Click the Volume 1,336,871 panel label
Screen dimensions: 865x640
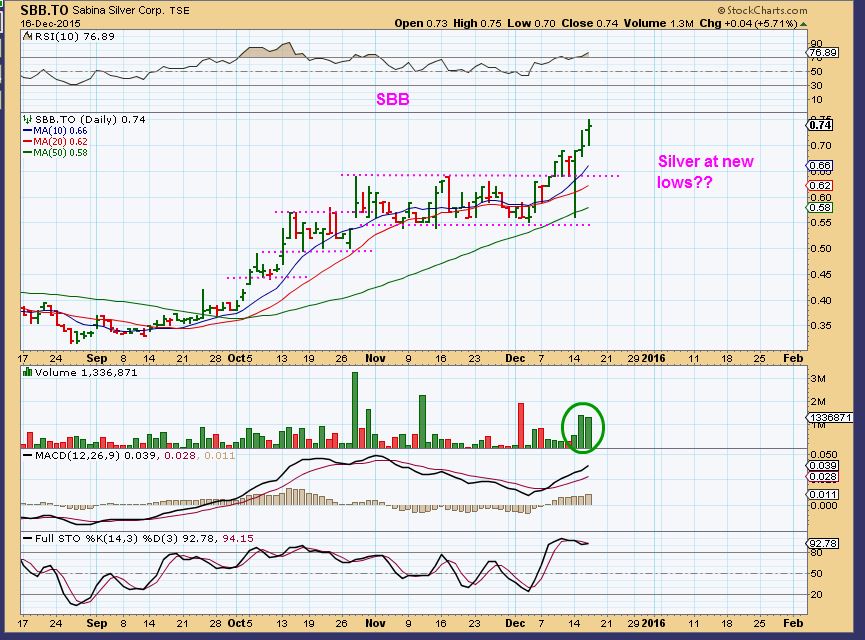click(86, 372)
